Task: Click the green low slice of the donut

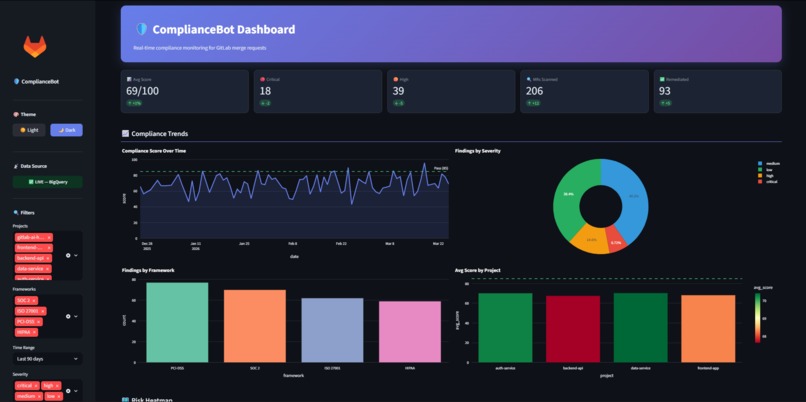Action: (x=568, y=195)
